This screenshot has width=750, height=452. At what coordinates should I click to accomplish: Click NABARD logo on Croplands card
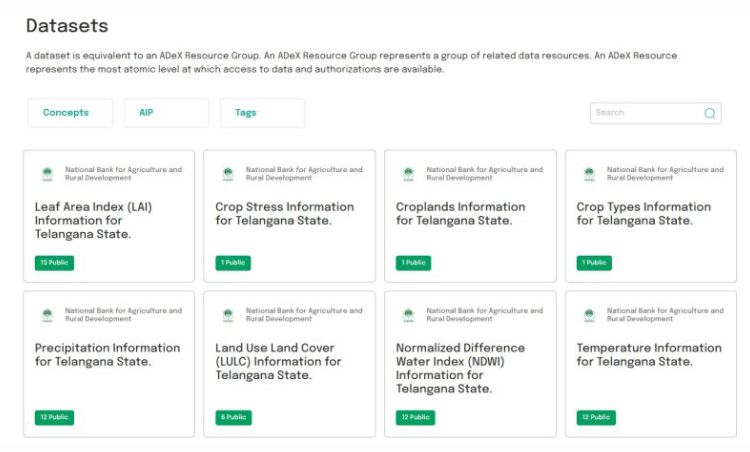pyautogui.click(x=408, y=174)
